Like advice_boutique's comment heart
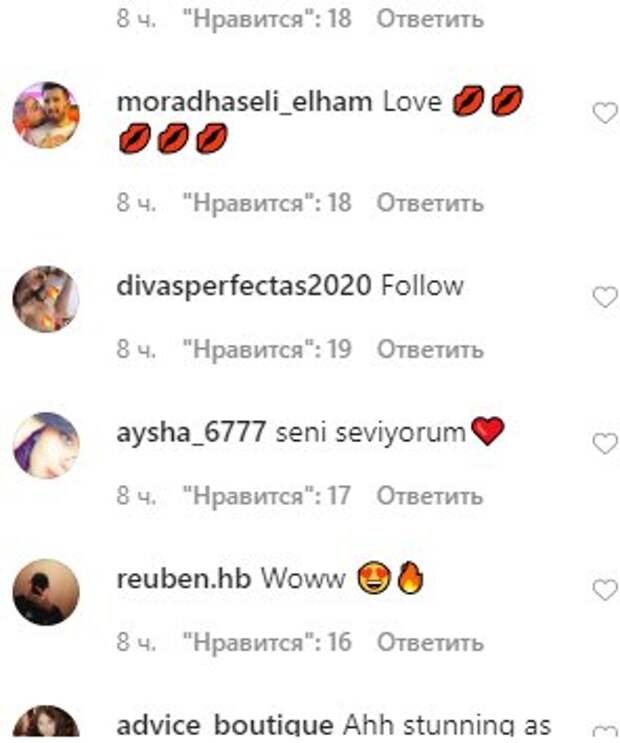Viewport: 620px width, 743px height. point(605,734)
